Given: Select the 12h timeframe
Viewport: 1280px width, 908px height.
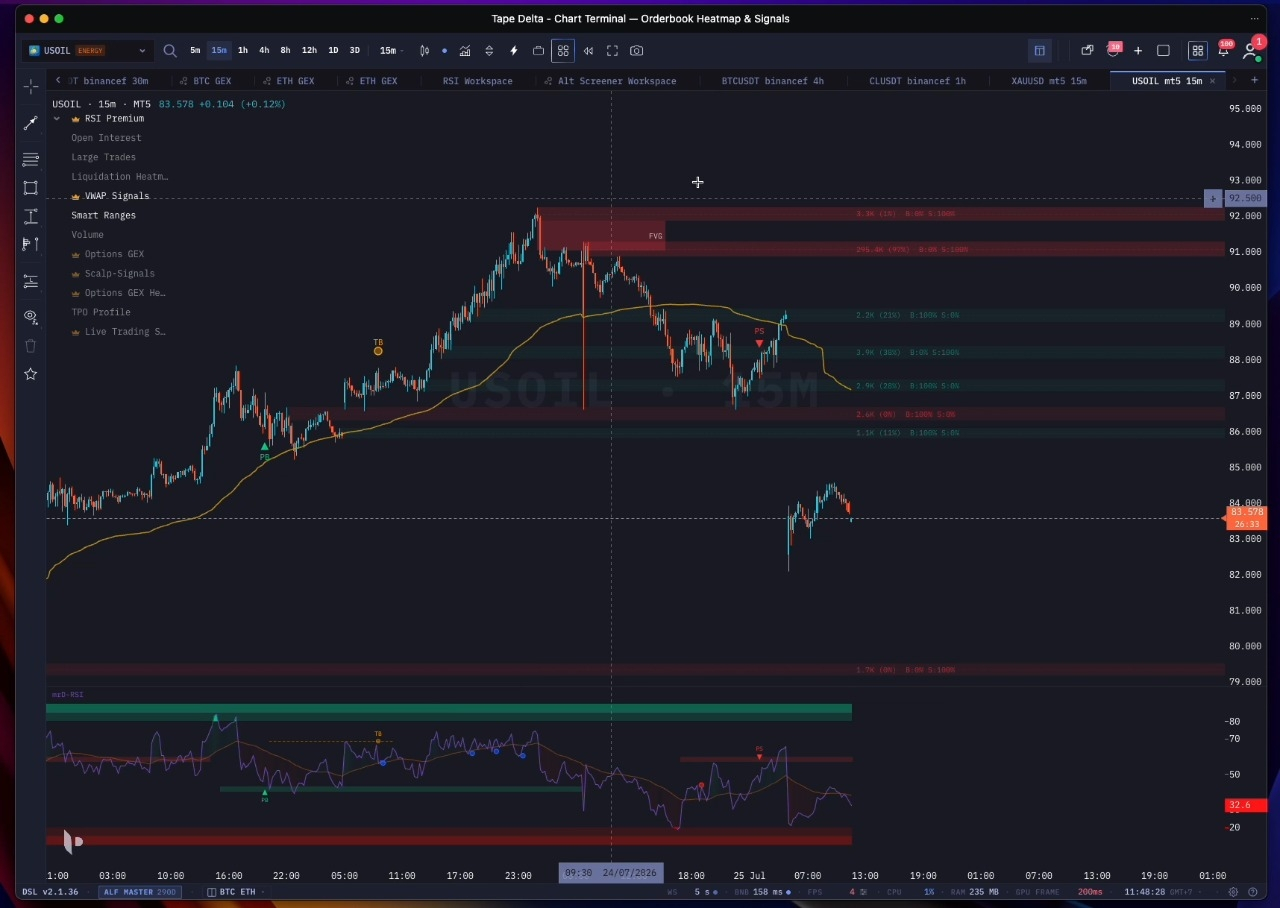Looking at the screenshot, I should pyautogui.click(x=309, y=51).
